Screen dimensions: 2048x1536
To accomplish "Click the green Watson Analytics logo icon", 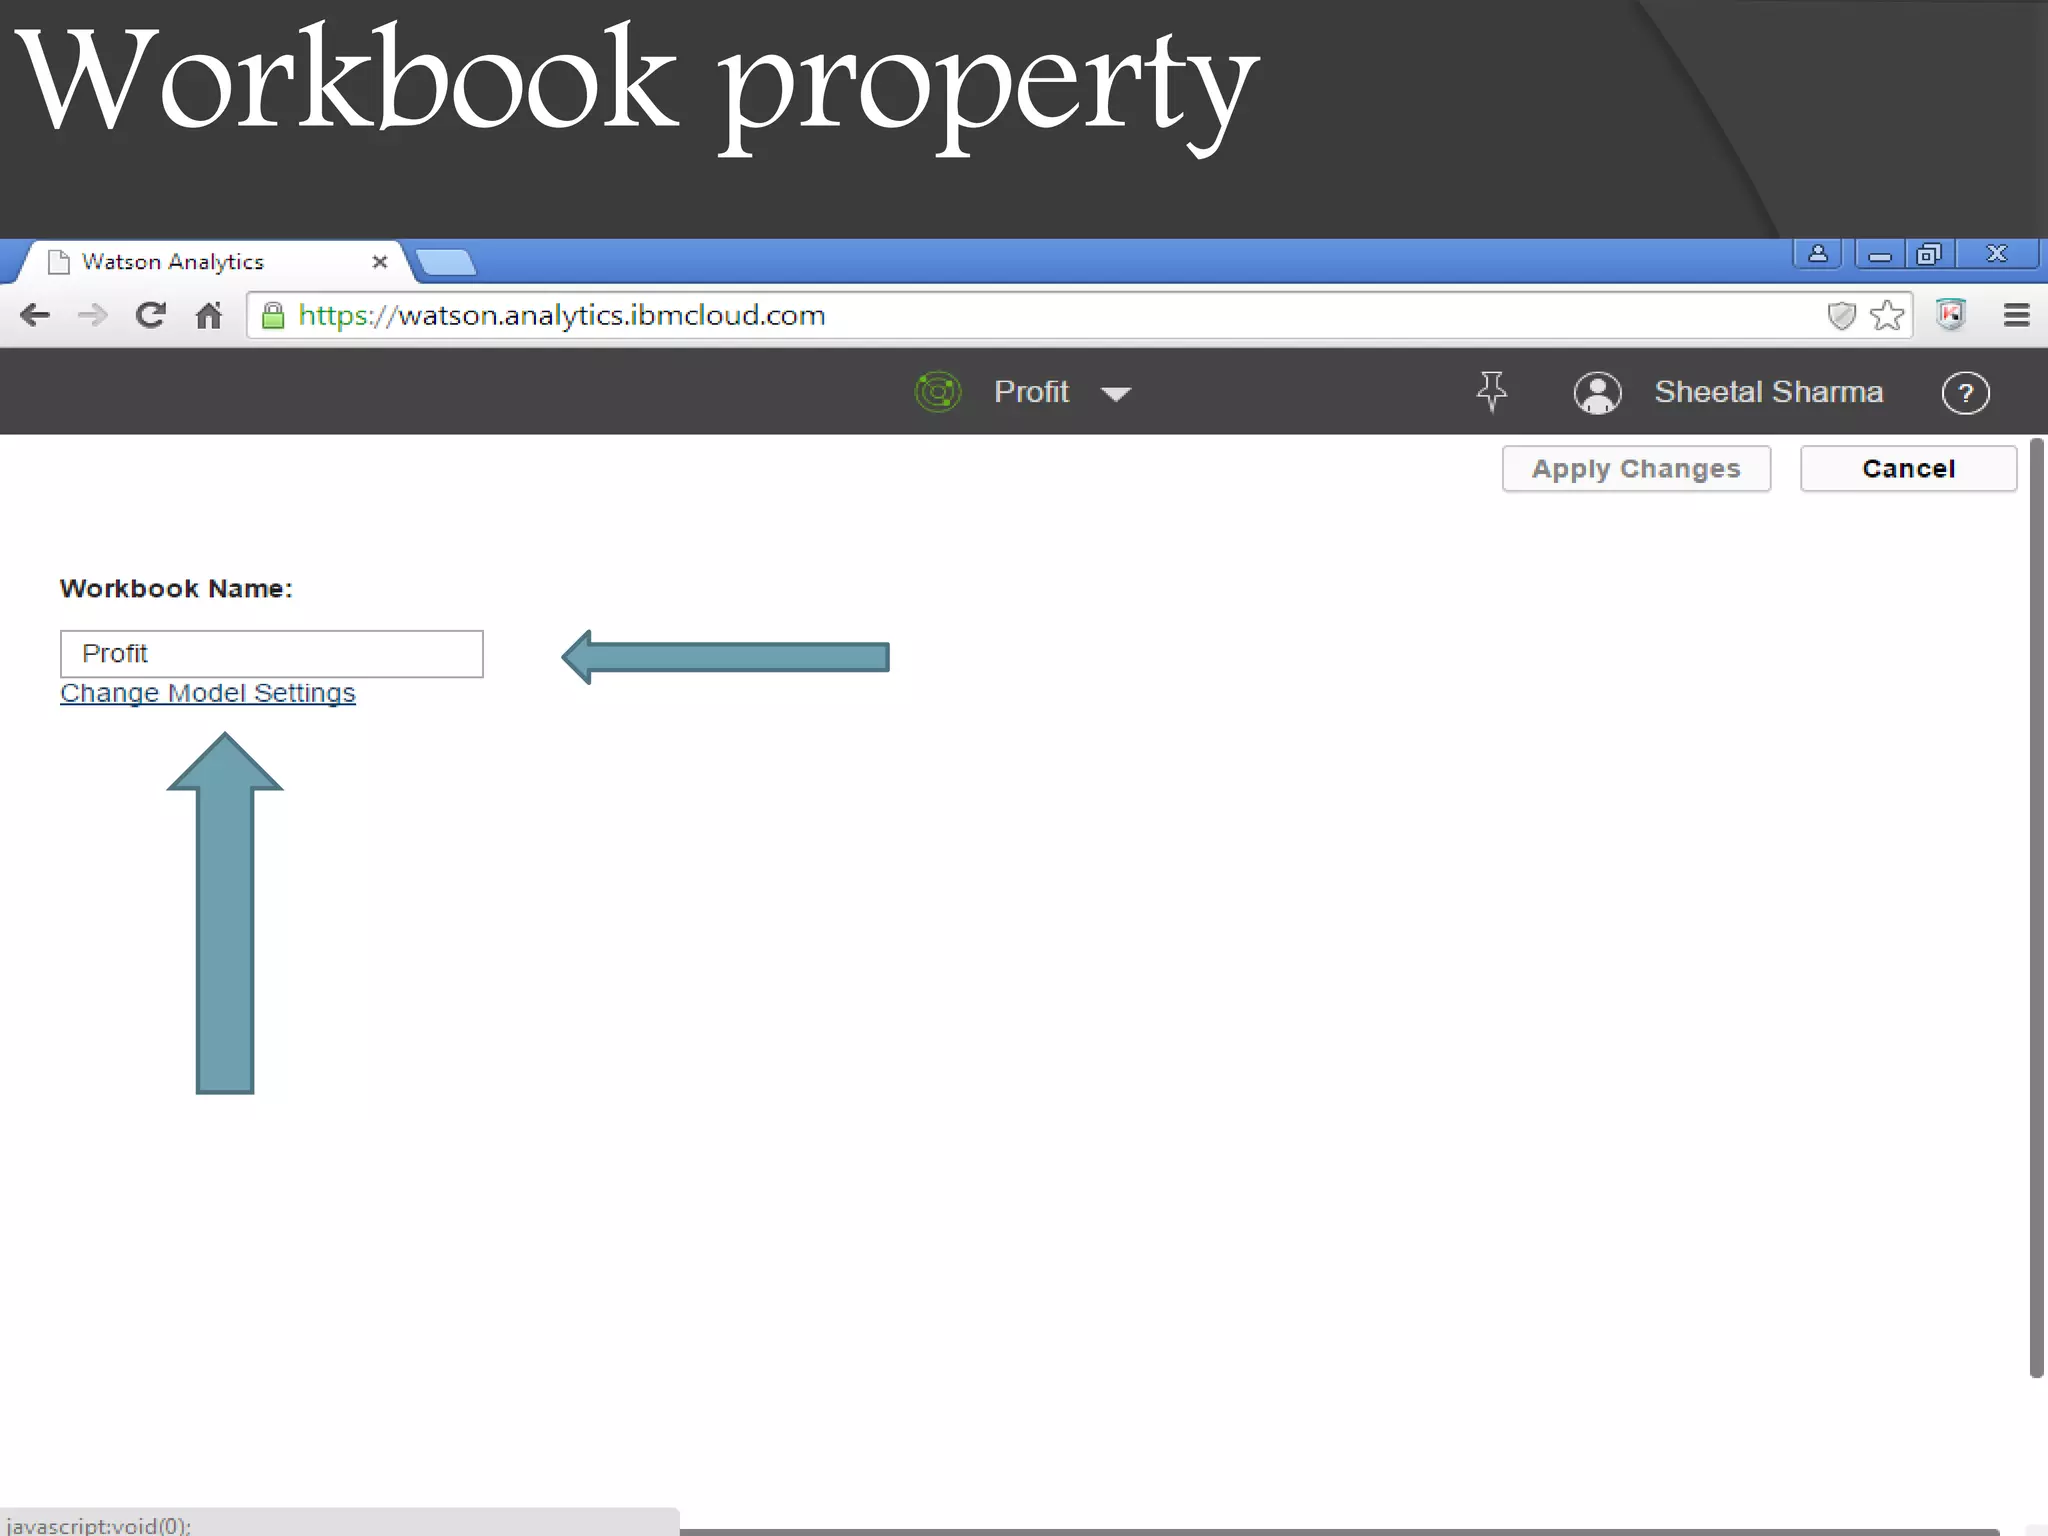I will 938,391.
